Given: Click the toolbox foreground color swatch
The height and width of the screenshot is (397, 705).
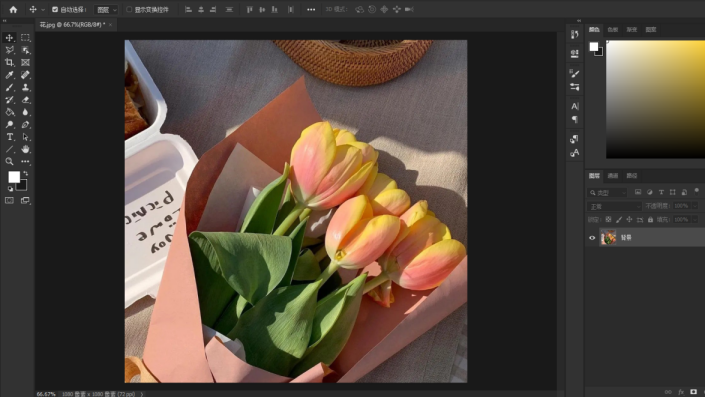Looking at the screenshot, I should pyautogui.click(x=14, y=177).
